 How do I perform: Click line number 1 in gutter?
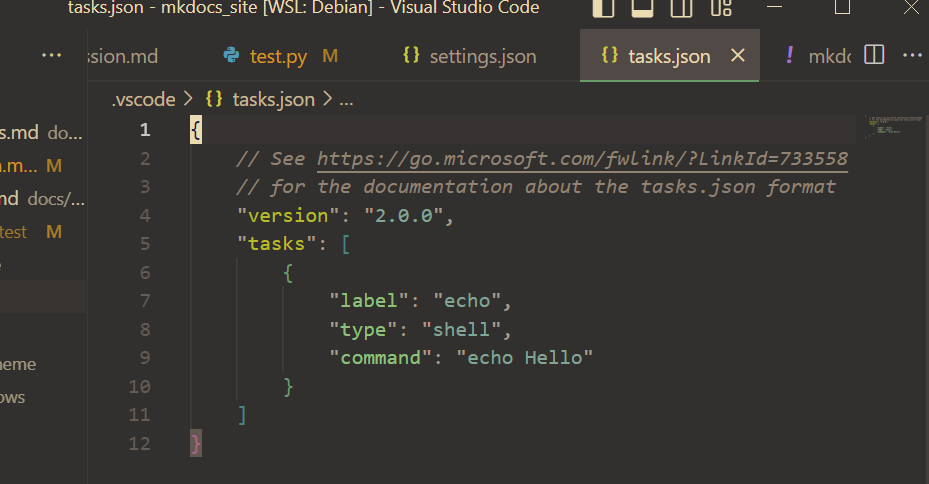145,130
